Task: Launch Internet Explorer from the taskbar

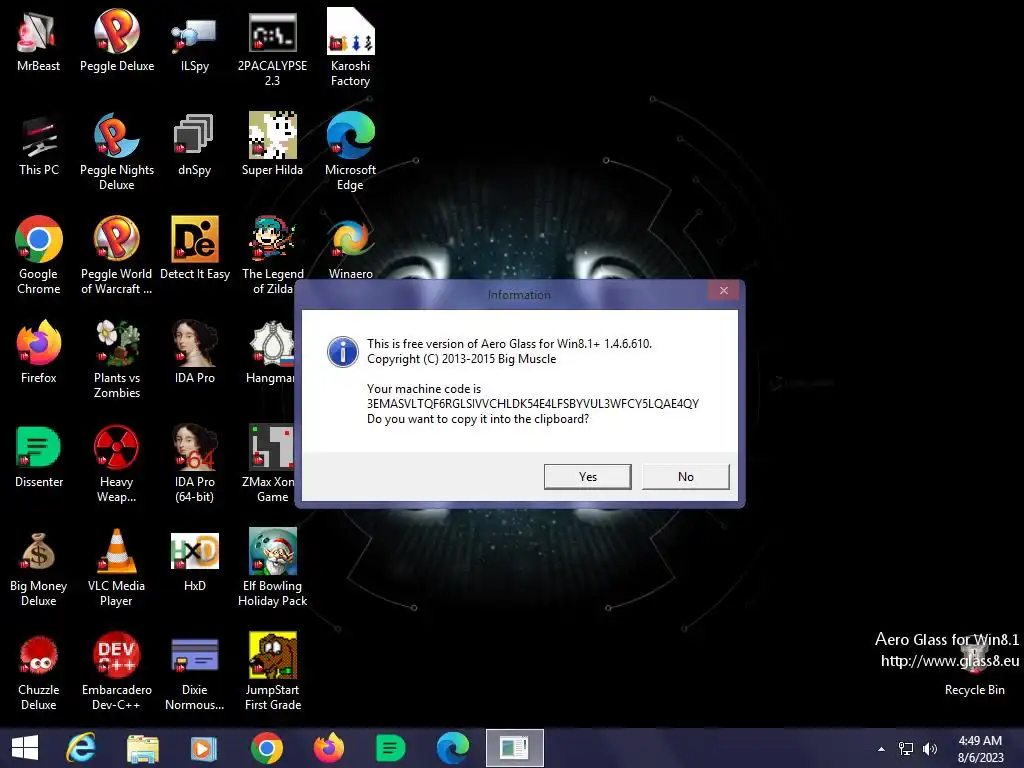Action: (81, 748)
